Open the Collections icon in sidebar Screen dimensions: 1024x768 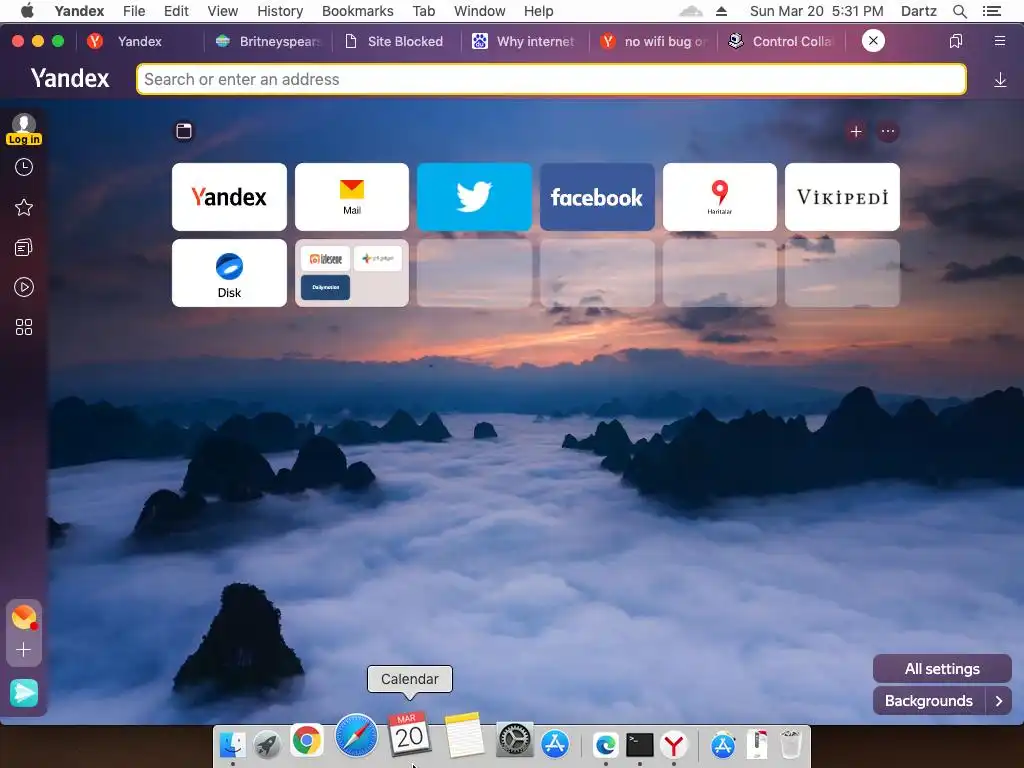pyautogui.click(x=24, y=248)
